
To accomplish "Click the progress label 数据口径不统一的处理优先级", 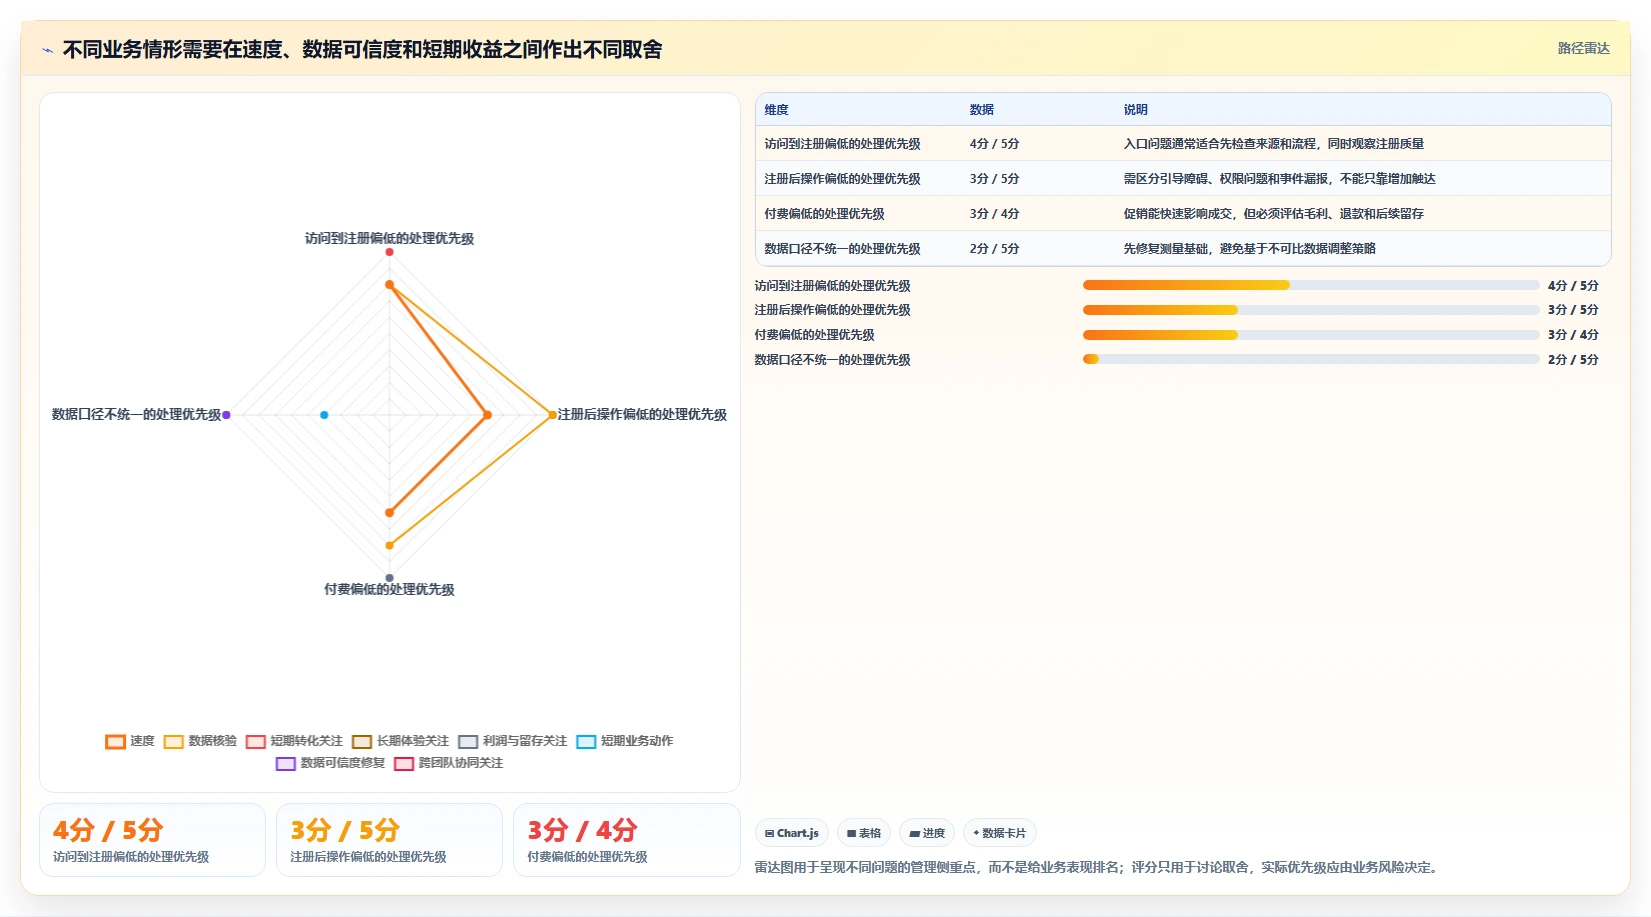I will point(832,360).
